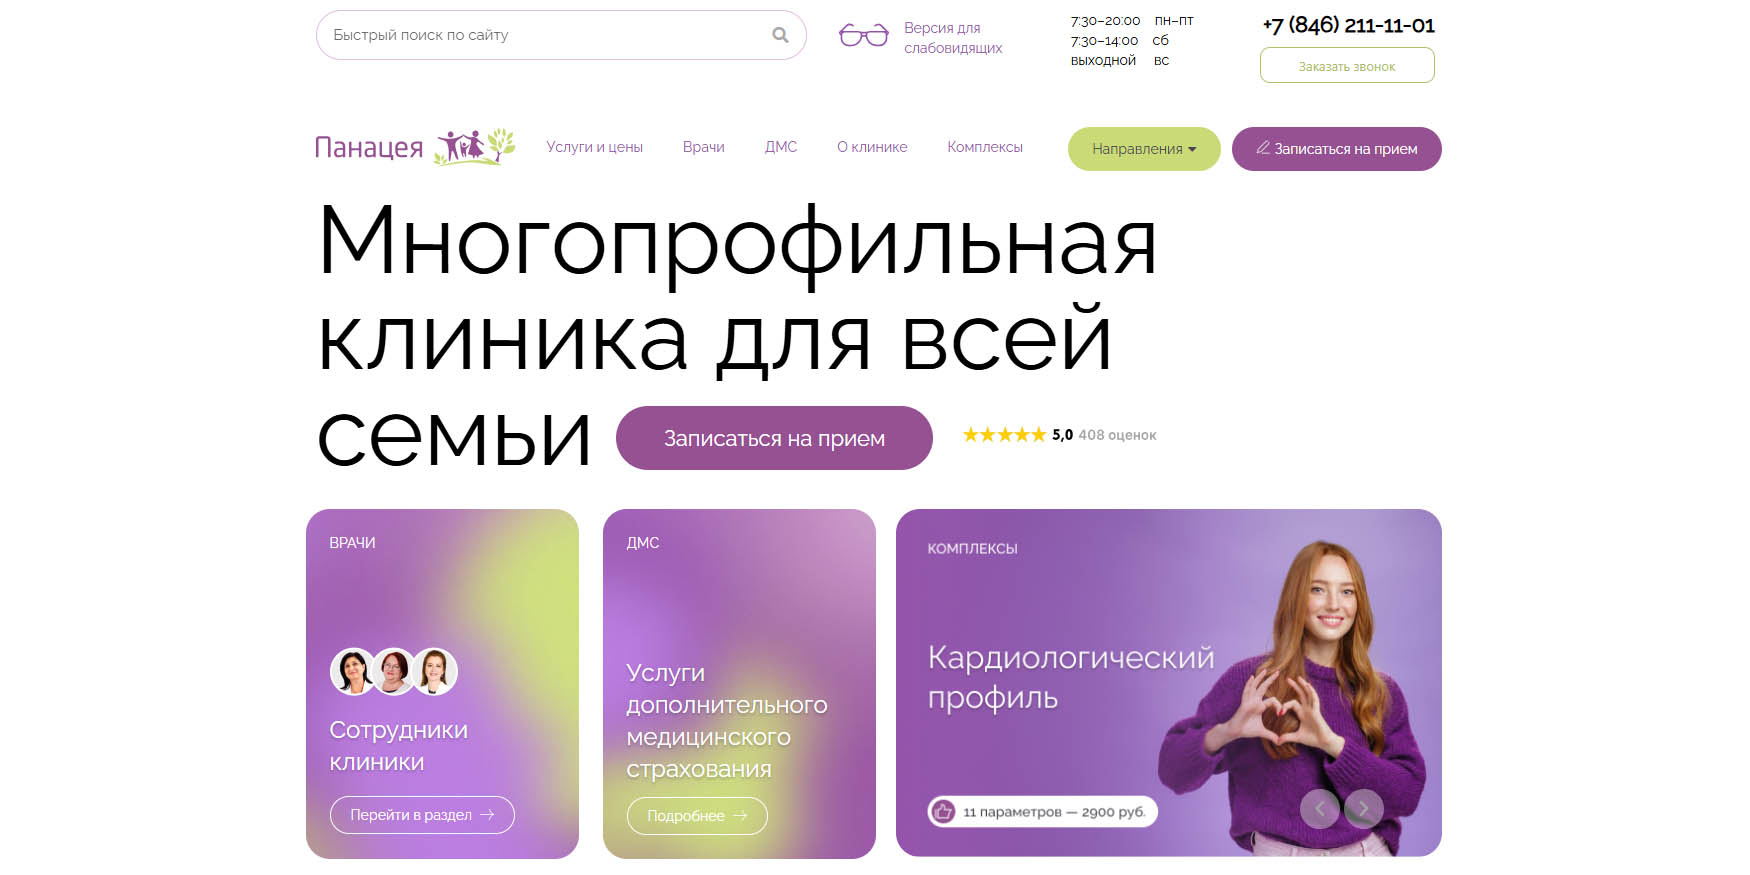This screenshot has height=875, width=1750.
Task: Open the Врачи menu item
Action: 704,147
